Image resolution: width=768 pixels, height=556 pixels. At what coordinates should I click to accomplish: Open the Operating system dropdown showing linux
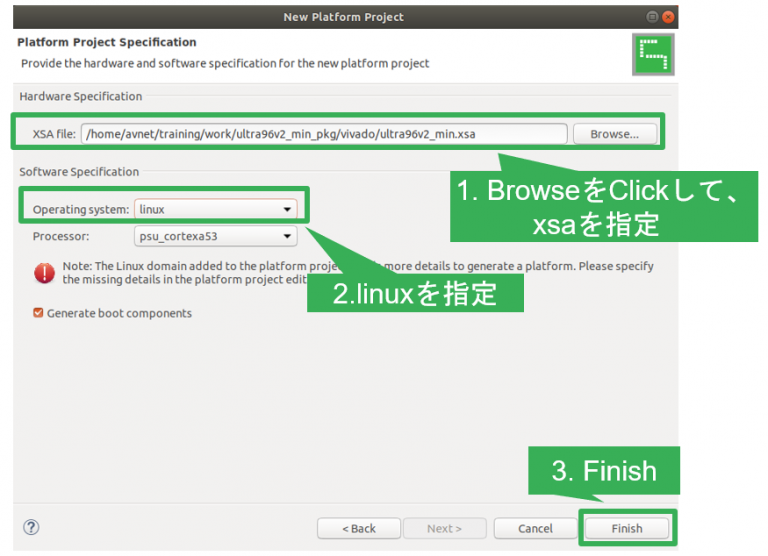pos(216,209)
